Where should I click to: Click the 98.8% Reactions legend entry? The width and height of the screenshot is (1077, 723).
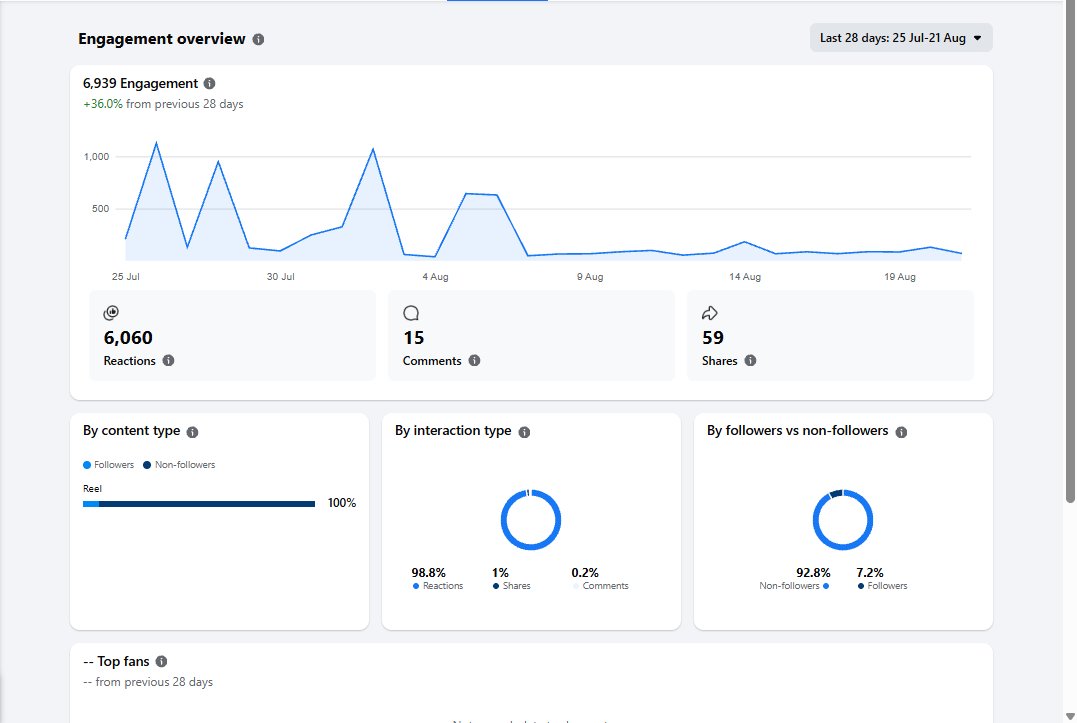point(438,579)
